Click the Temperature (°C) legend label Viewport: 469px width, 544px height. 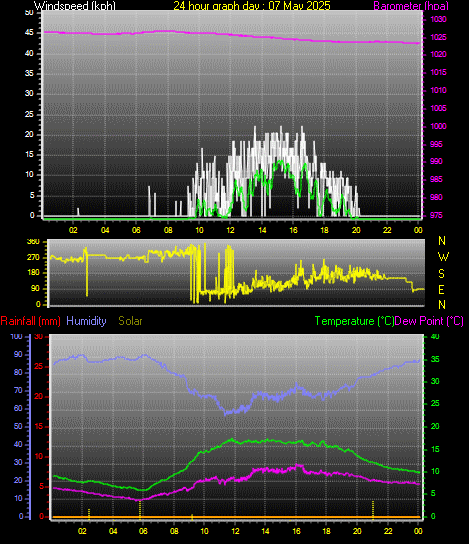354,321
